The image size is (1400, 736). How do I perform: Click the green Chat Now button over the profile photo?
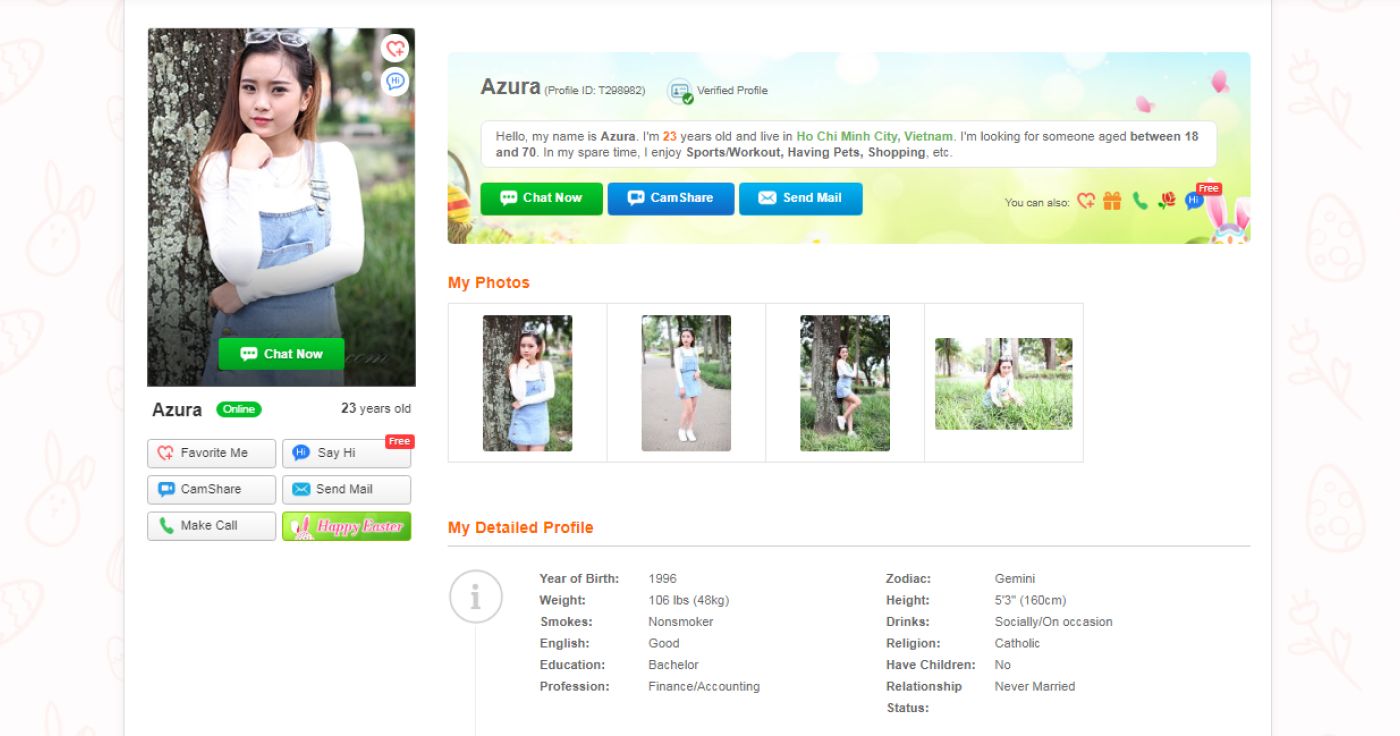(281, 354)
